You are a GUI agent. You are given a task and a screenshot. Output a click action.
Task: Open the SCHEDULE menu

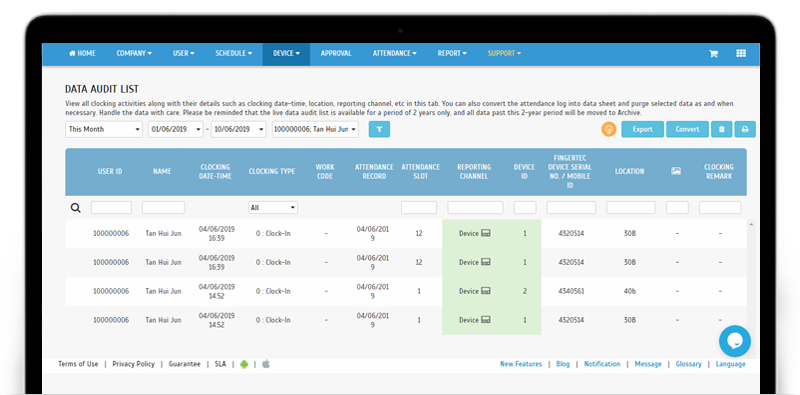pos(234,54)
